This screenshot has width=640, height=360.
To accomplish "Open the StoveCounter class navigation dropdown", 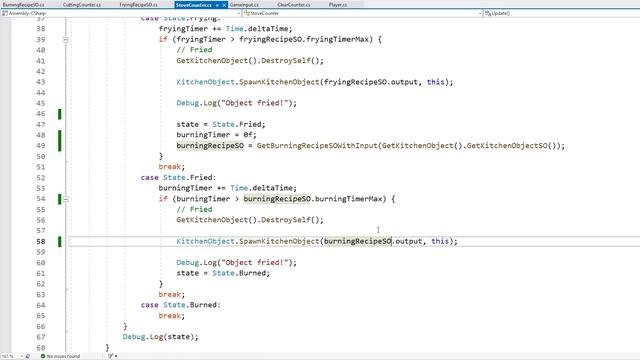I will [x=362, y=13].
